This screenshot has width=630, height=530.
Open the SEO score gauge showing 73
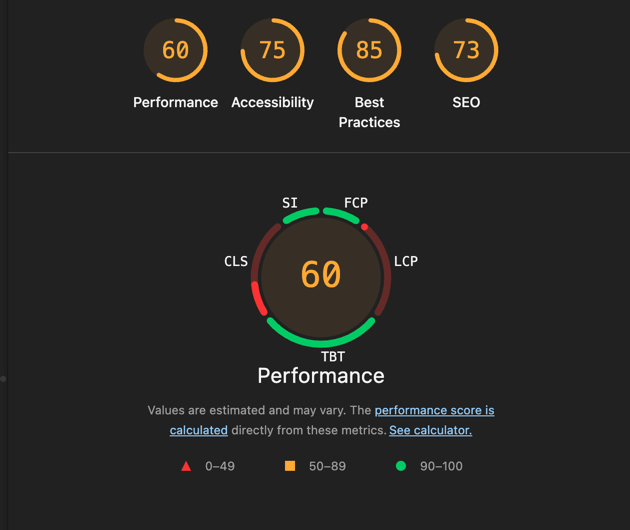pyautogui.click(x=466, y=50)
